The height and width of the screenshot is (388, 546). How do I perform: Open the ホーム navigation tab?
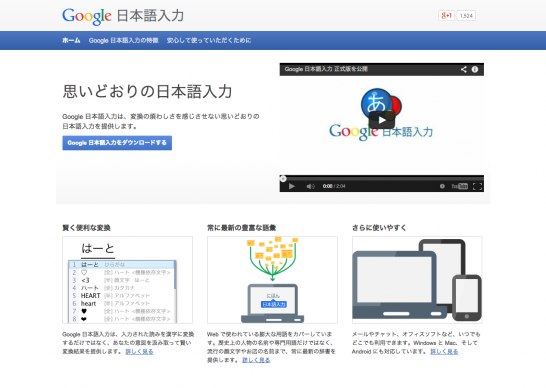(x=71, y=40)
